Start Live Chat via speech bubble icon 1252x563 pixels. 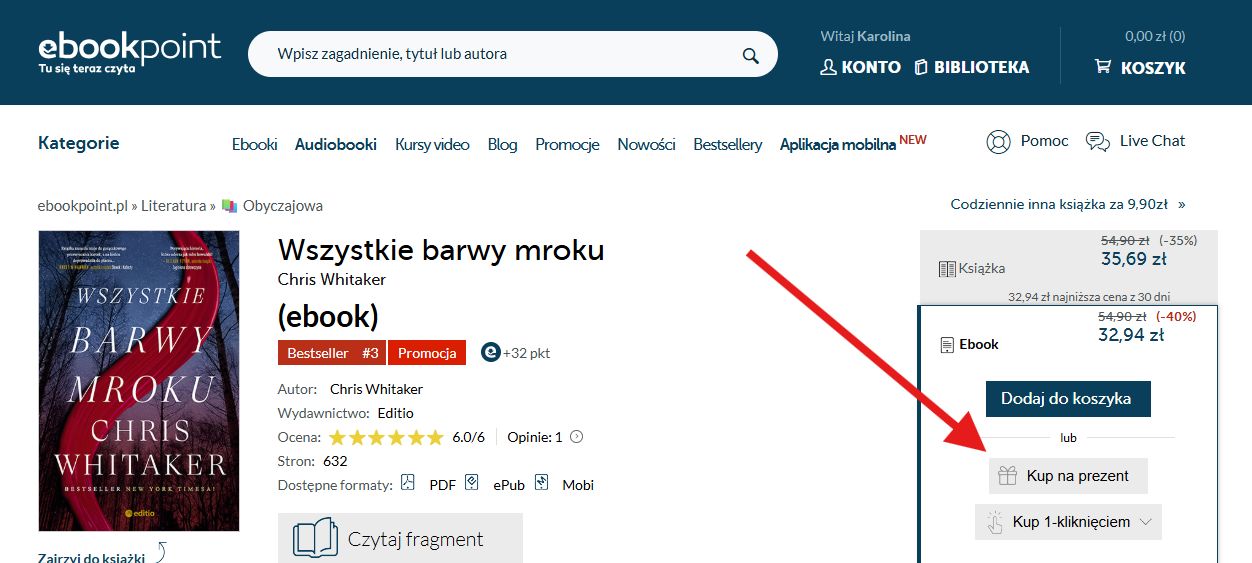(x=1098, y=142)
